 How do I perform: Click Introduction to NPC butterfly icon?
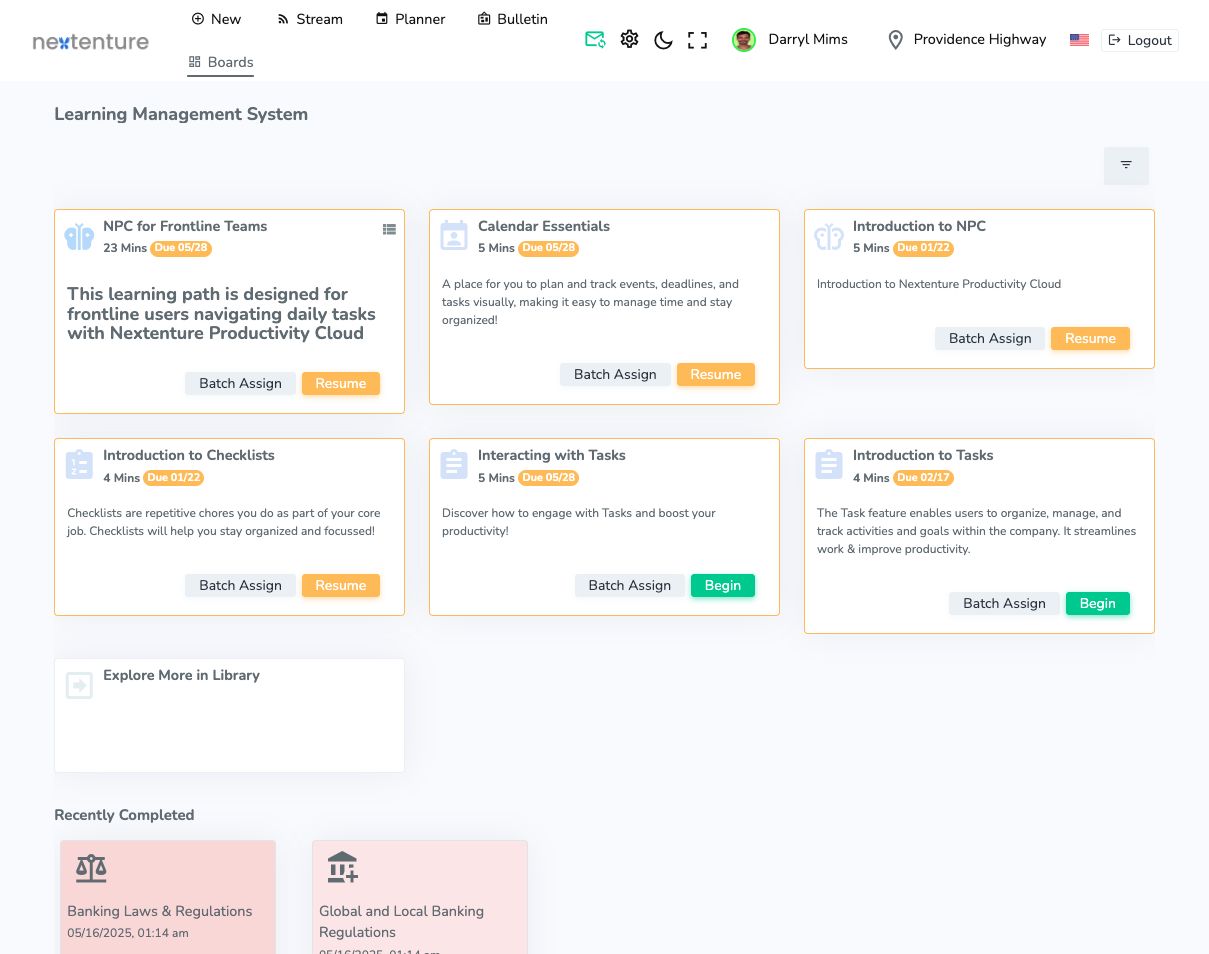coord(829,237)
